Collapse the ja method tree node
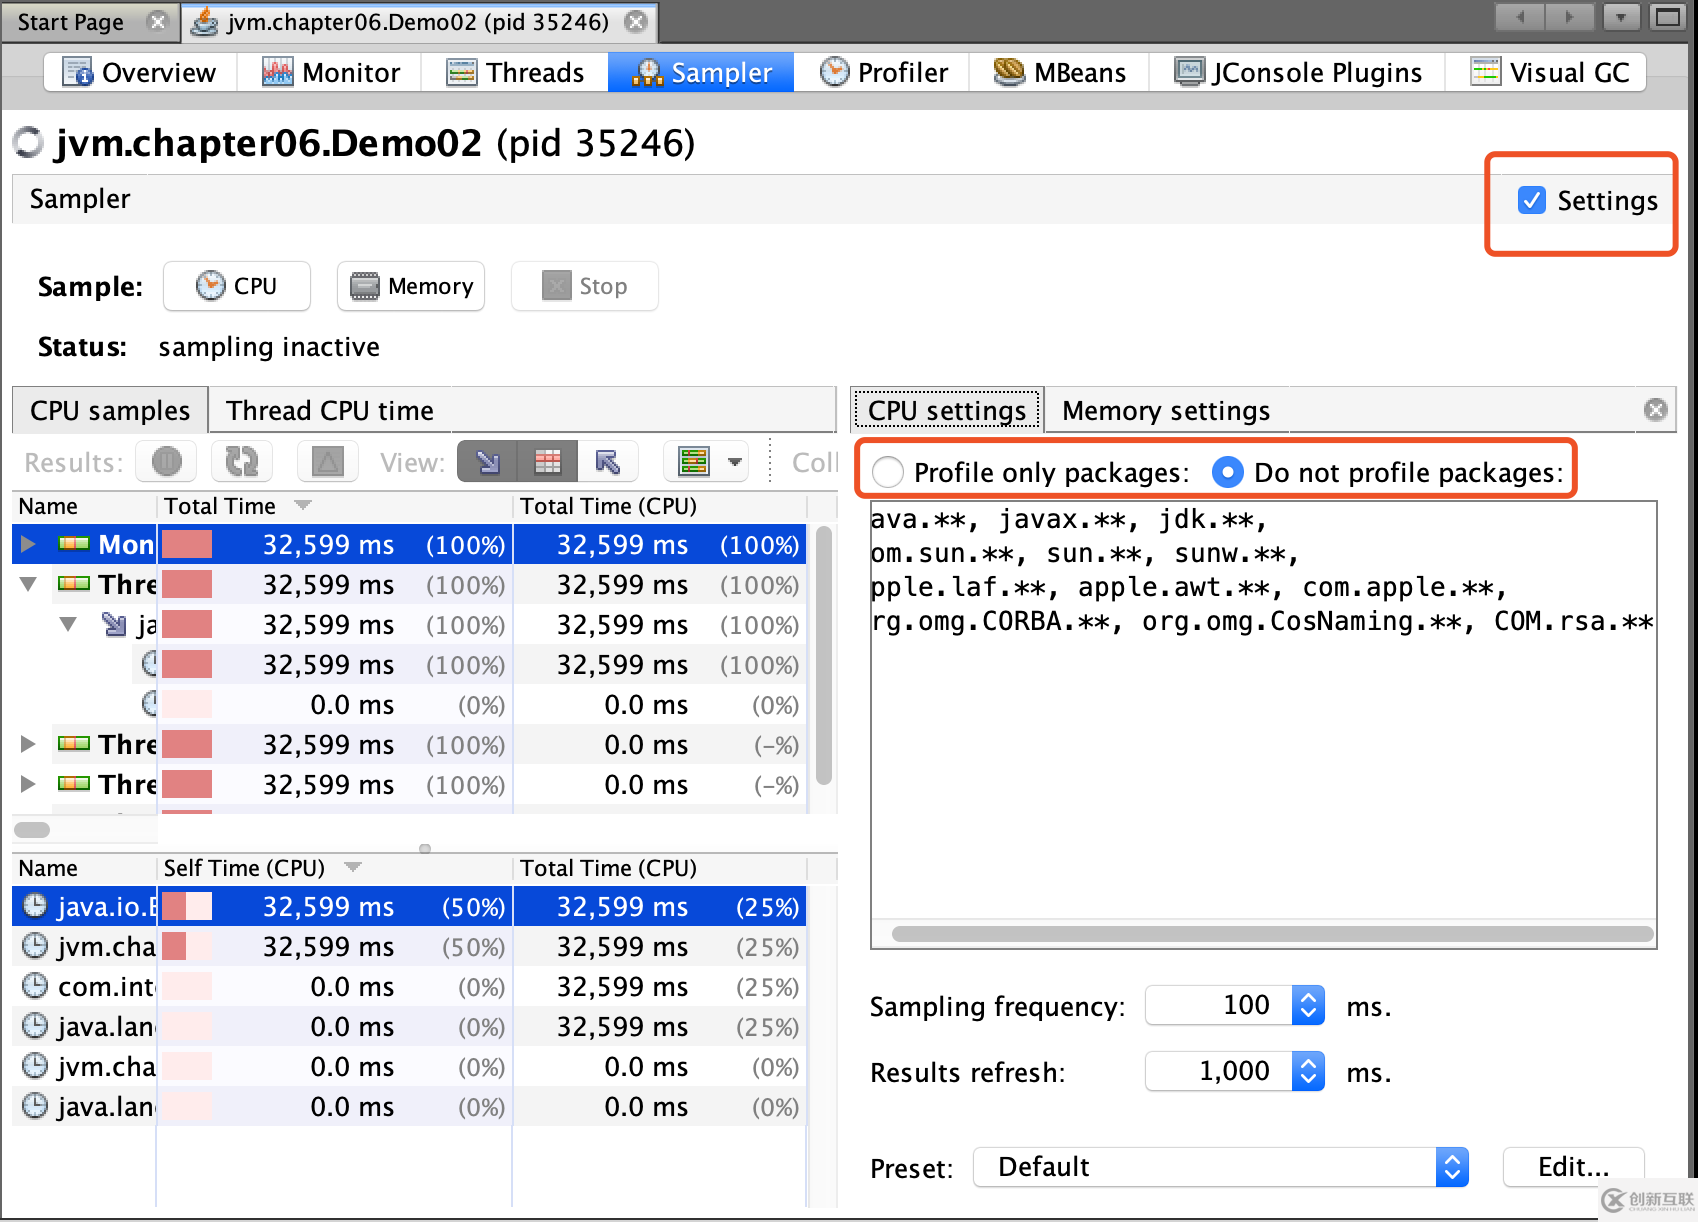The width and height of the screenshot is (1698, 1222). (x=68, y=624)
